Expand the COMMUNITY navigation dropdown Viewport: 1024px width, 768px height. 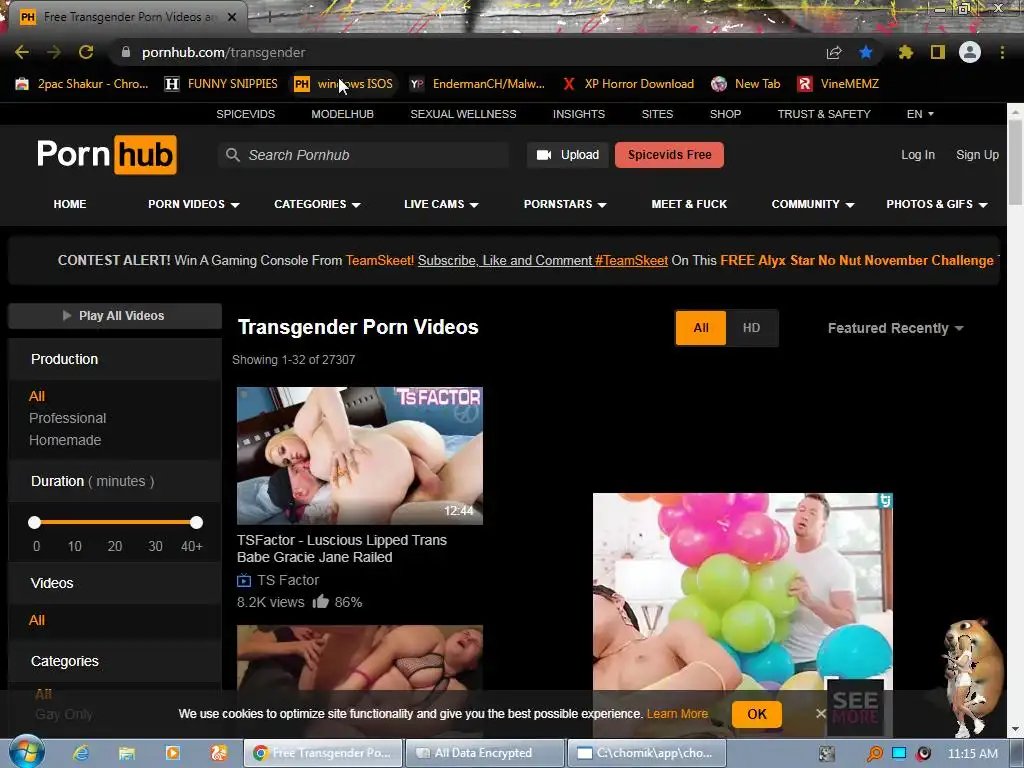(x=812, y=204)
